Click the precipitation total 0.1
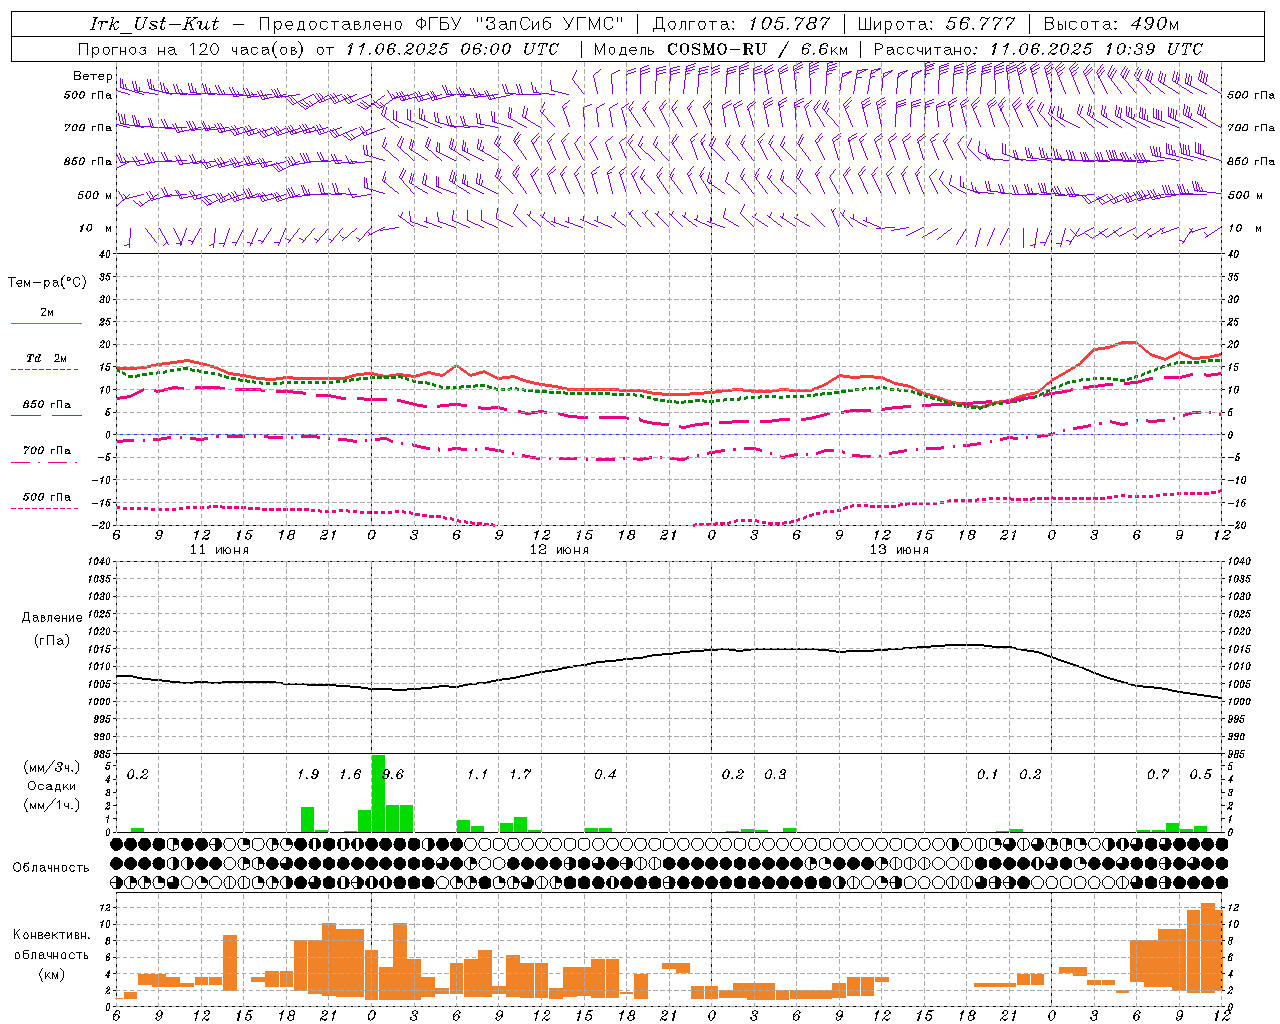Image resolution: width=1280 pixels, height=1024 pixels. pyautogui.click(x=988, y=775)
